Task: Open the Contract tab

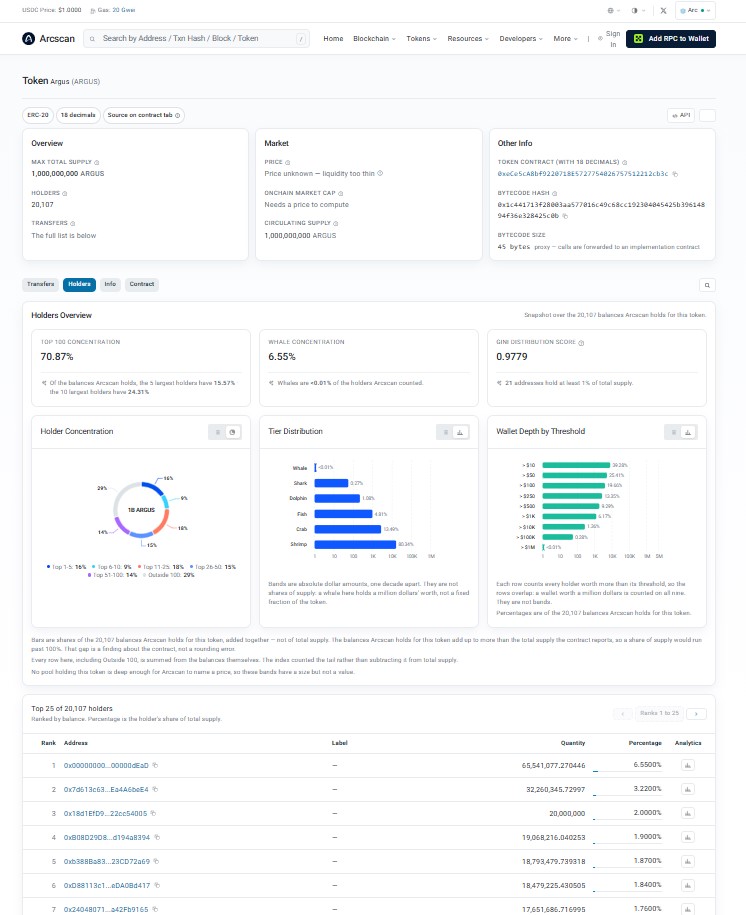Action: point(142,284)
